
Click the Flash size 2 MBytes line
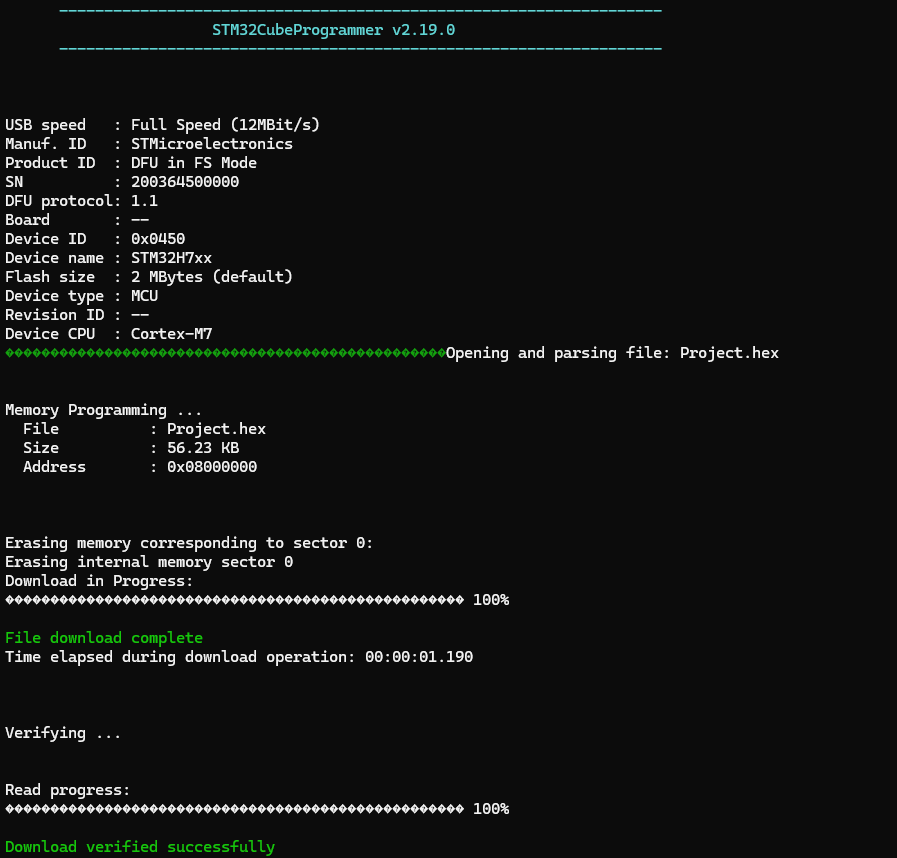[x=149, y=277]
